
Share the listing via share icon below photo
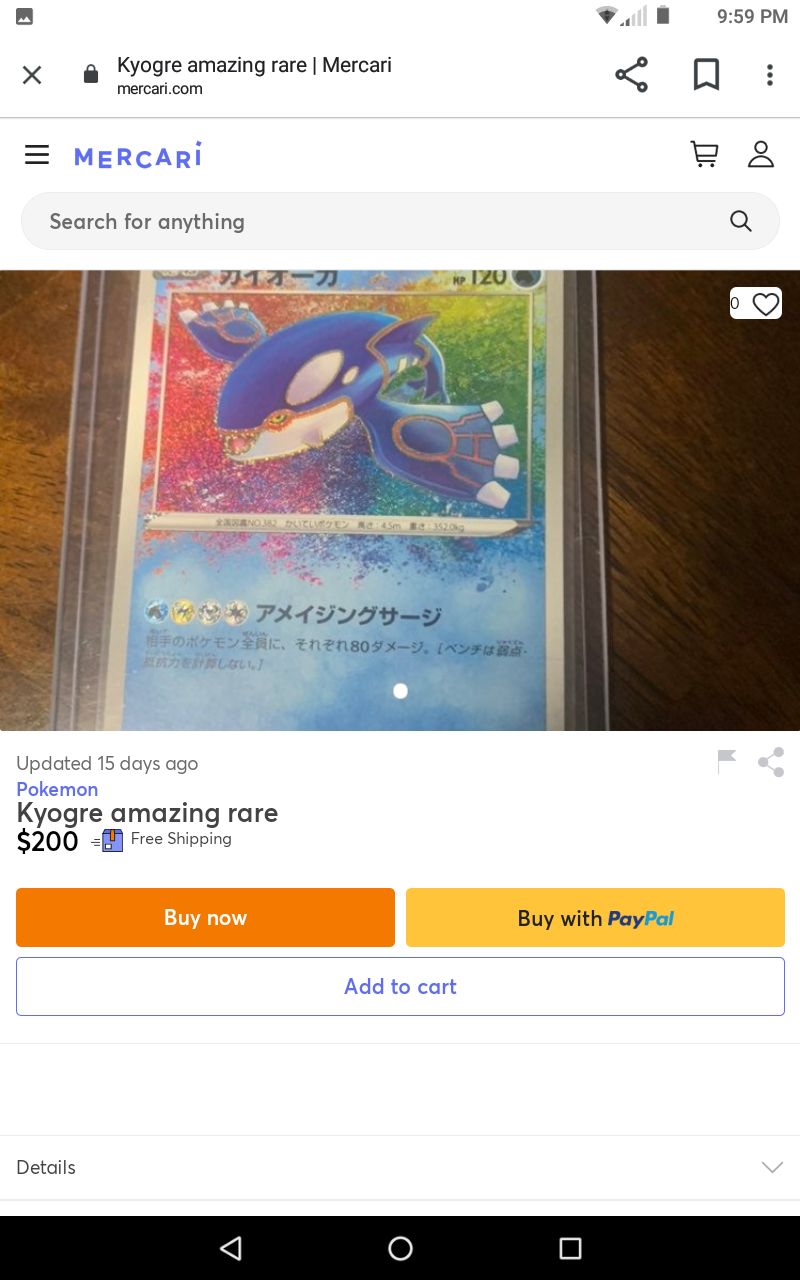(771, 762)
